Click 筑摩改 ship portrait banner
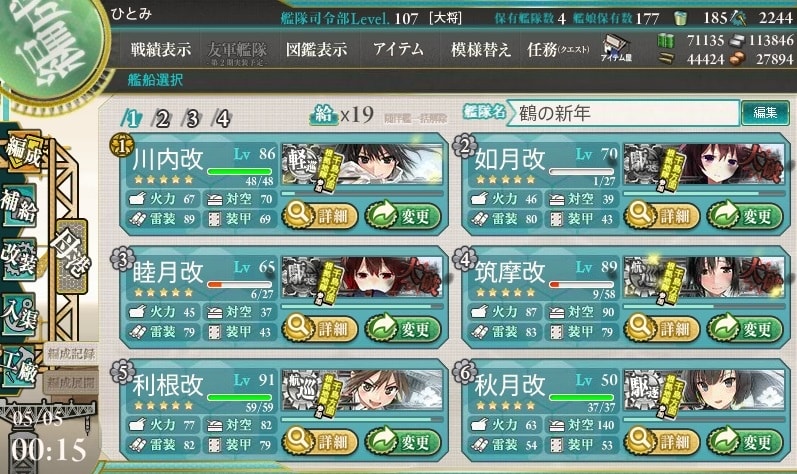The width and height of the screenshot is (797, 474). click(x=704, y=278)
